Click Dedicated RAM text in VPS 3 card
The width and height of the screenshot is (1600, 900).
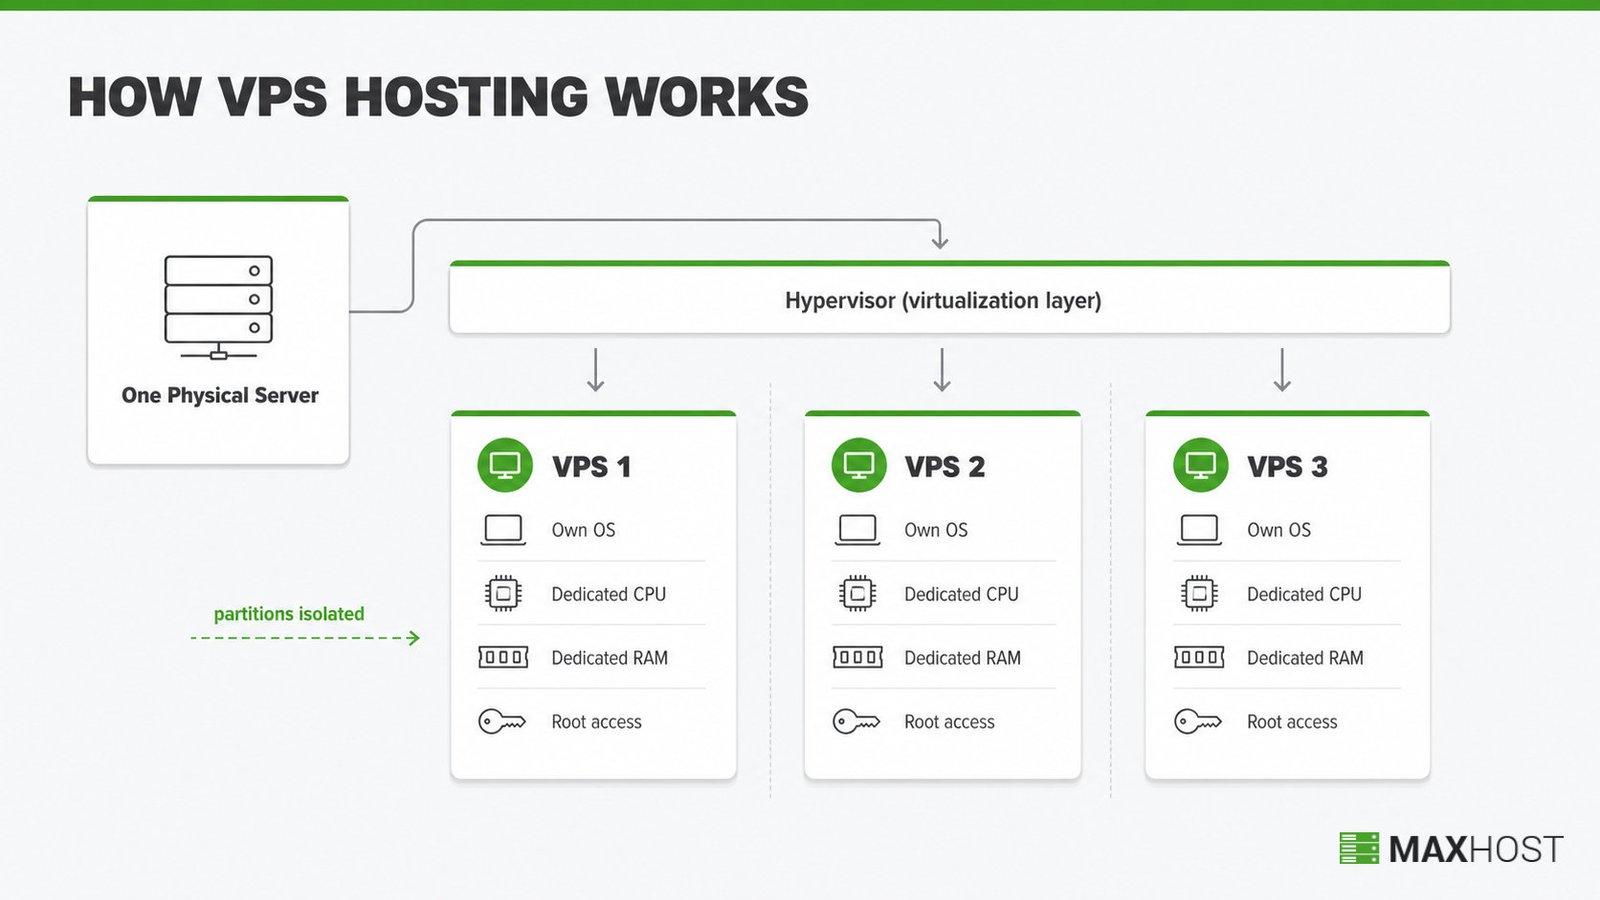(1305, 658)
